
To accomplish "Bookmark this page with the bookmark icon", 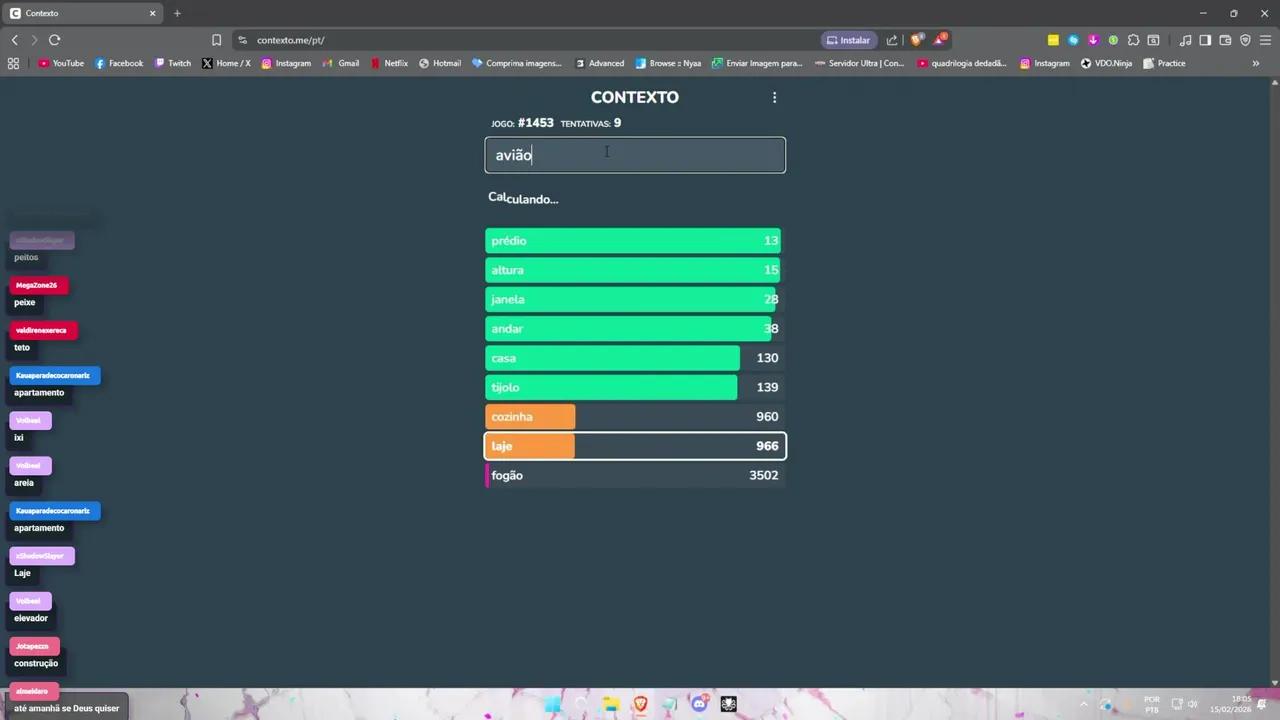I will point(216,40).
